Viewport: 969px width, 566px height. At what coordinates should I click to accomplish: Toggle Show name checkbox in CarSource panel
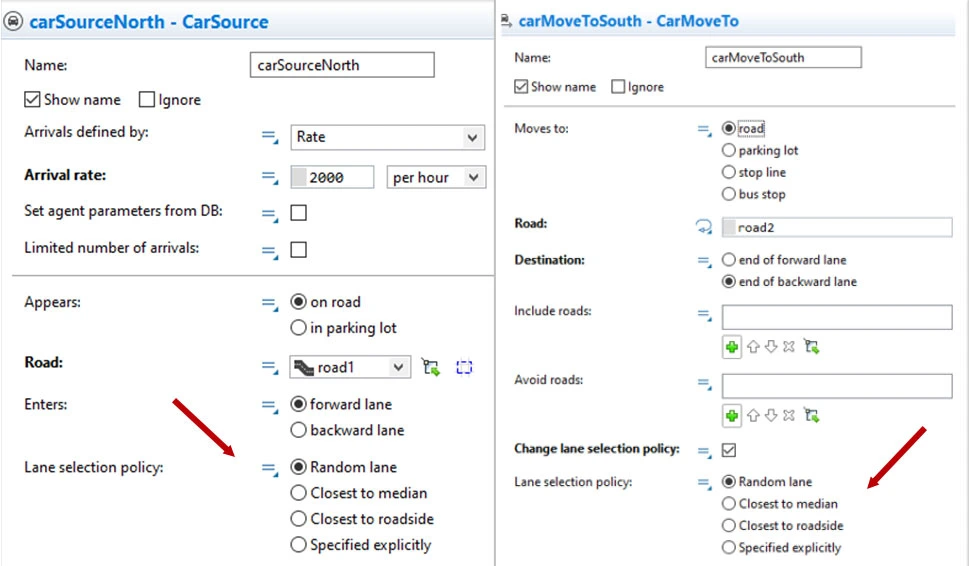click(32, 99)
